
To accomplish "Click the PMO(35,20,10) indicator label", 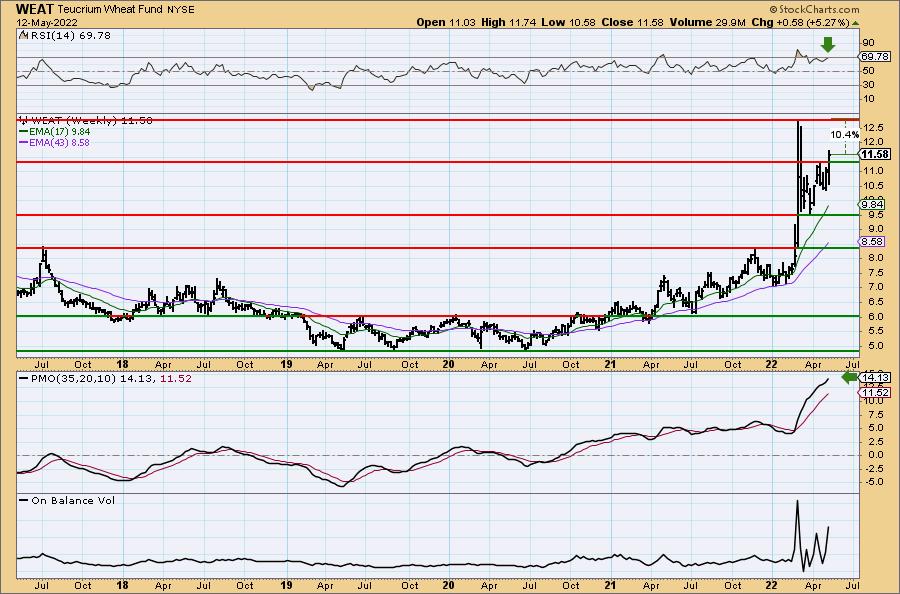I will [73, 379].
